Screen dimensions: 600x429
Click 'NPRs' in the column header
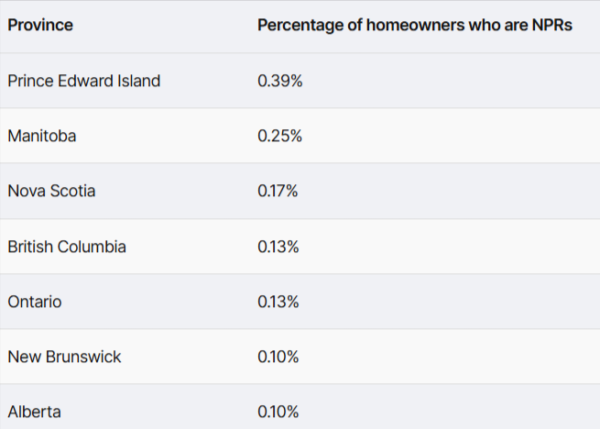pos(550,25)
